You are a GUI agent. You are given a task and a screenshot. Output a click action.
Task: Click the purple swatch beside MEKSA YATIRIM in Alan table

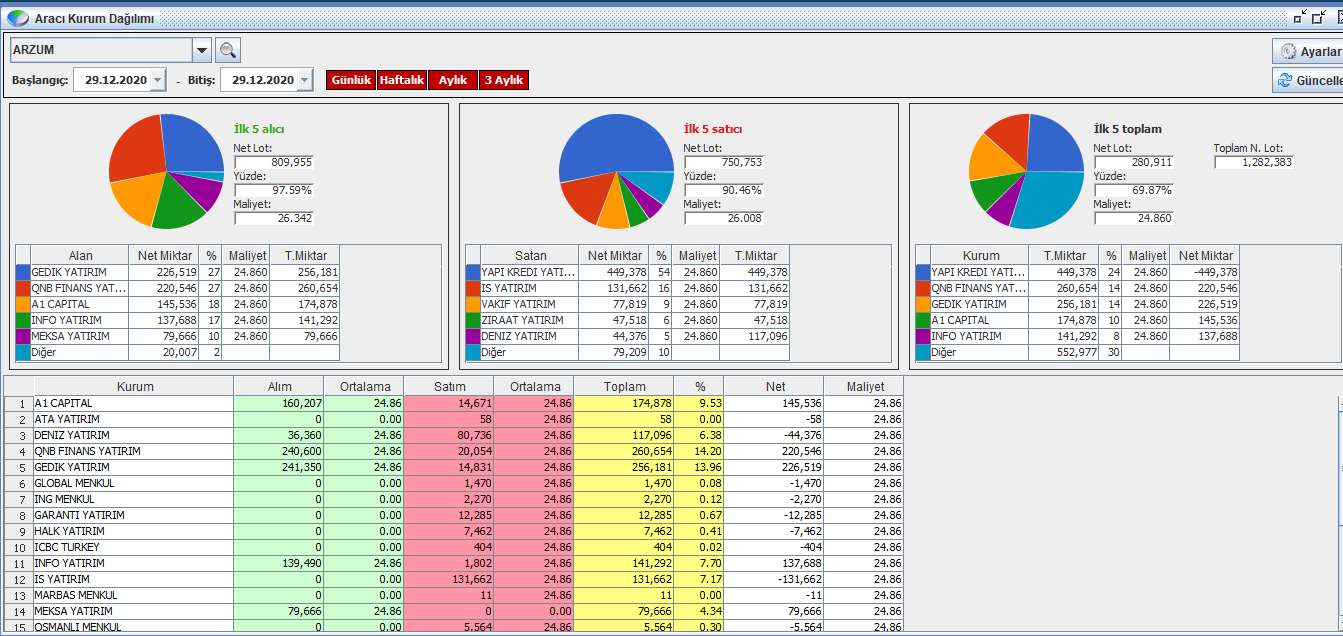click(23, 336)
